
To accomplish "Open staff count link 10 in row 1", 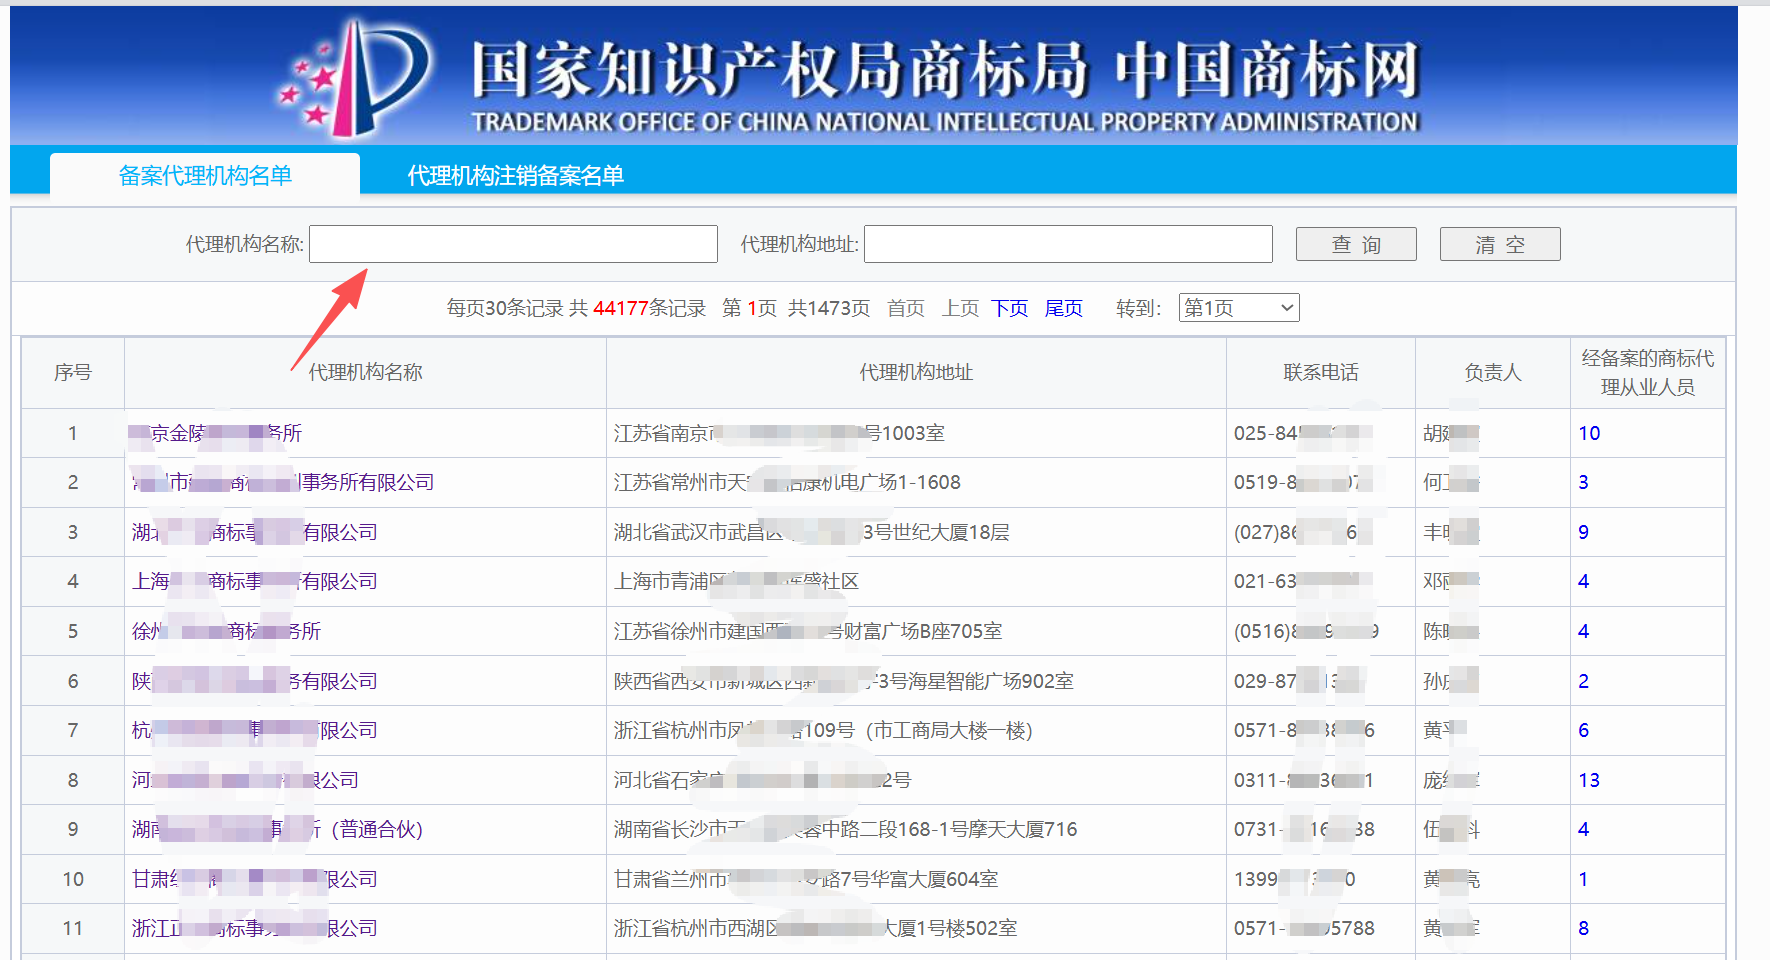I will point(1589,433).
